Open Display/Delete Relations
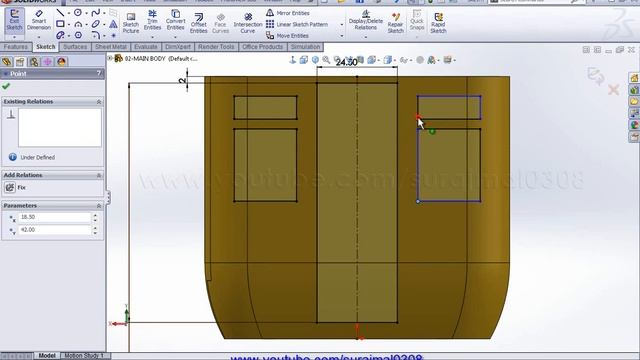Screen dimensions: 640x360 (366, 20)
